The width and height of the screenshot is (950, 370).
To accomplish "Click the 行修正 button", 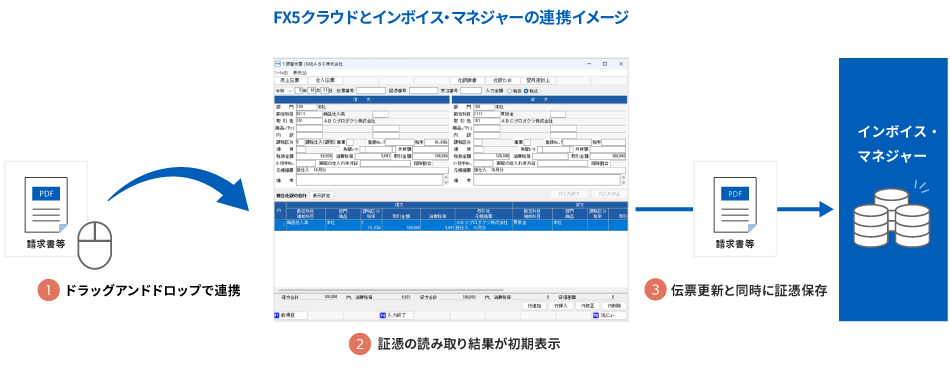I will (588, 306).
